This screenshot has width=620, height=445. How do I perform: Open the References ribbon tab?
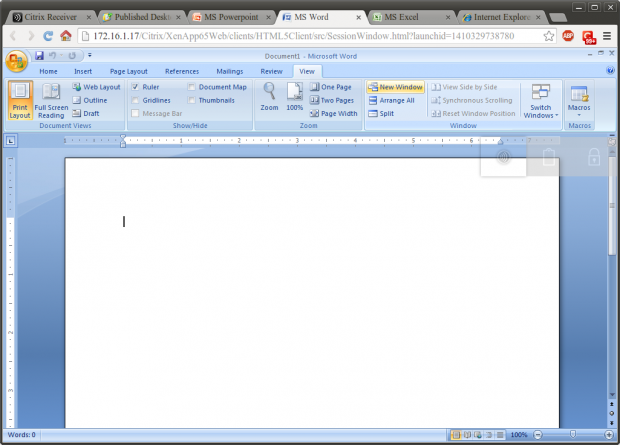click(182, 71)
